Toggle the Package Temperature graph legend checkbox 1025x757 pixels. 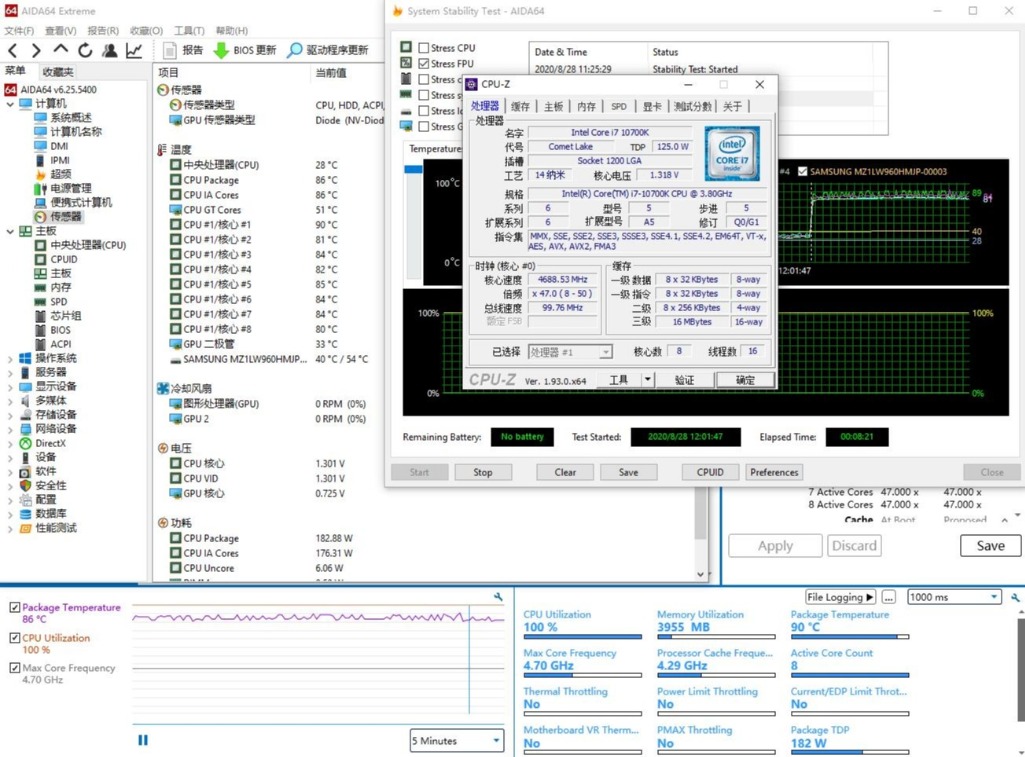(x=13, y=607)
